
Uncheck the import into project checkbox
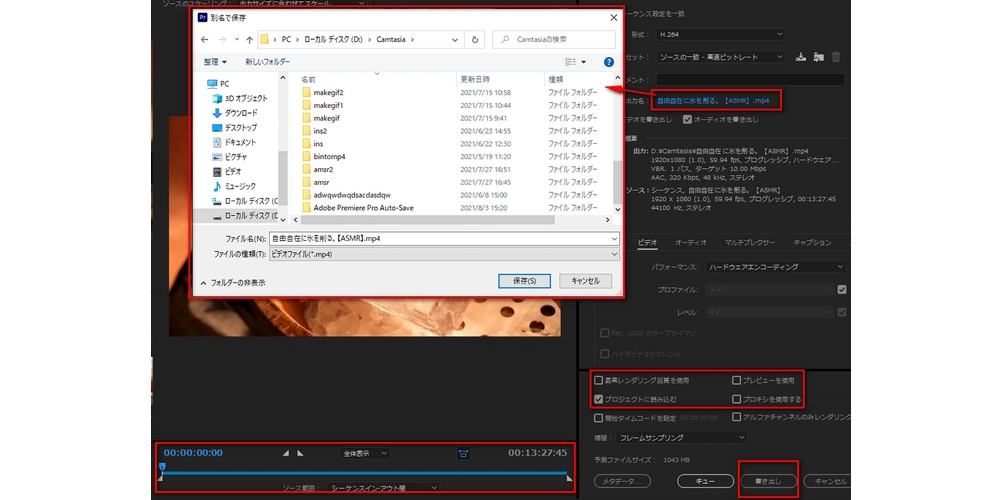(599, 398)
